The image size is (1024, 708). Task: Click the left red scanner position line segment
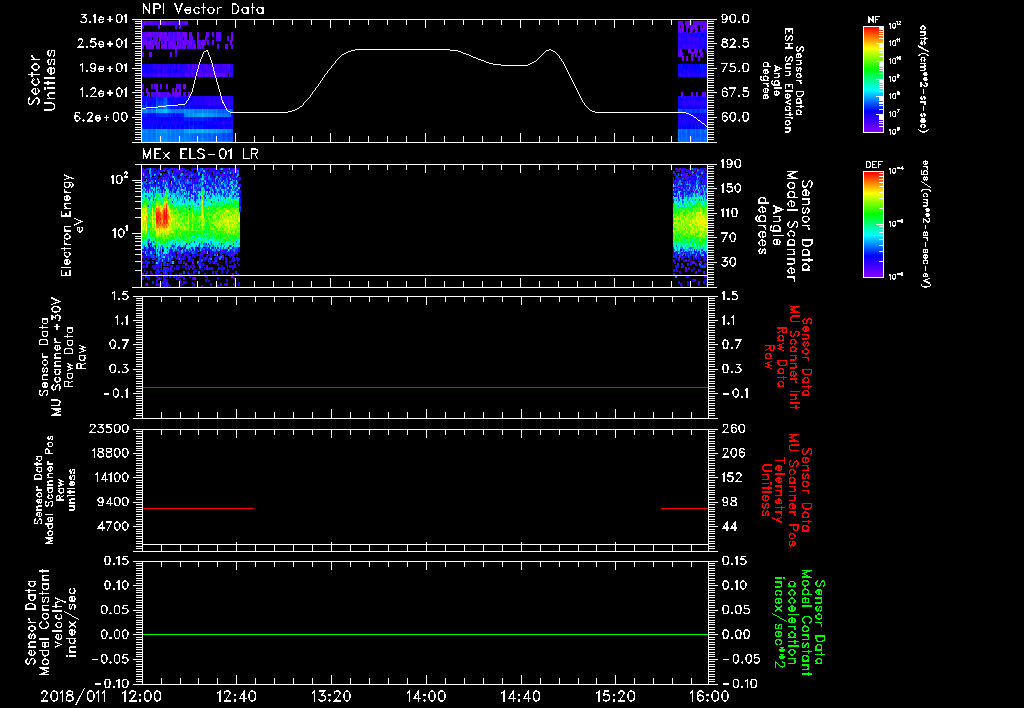tap(198, 508)
